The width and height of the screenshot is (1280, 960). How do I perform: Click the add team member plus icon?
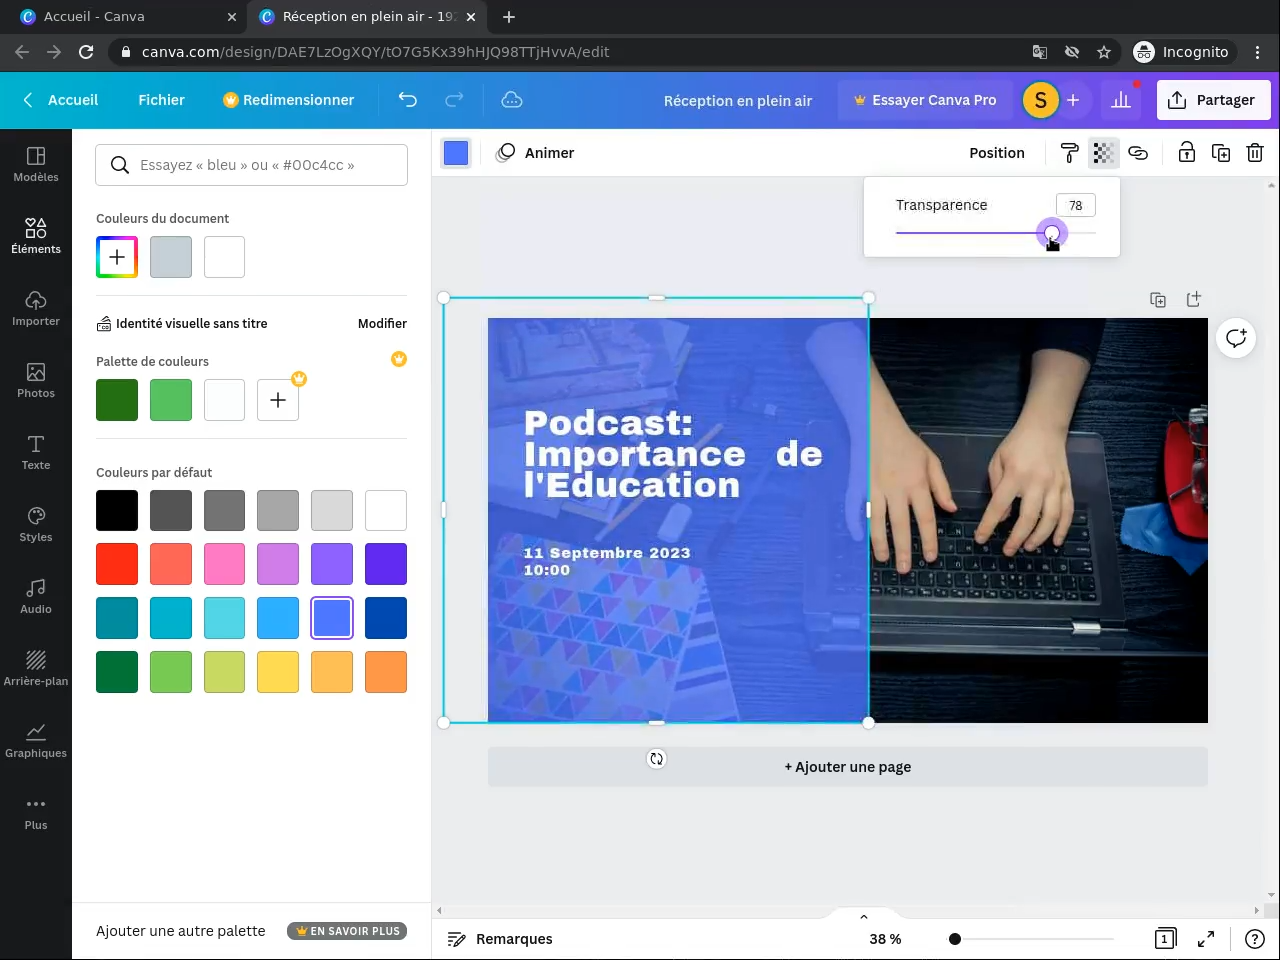pyautogui.click(x=1073, y=100)
